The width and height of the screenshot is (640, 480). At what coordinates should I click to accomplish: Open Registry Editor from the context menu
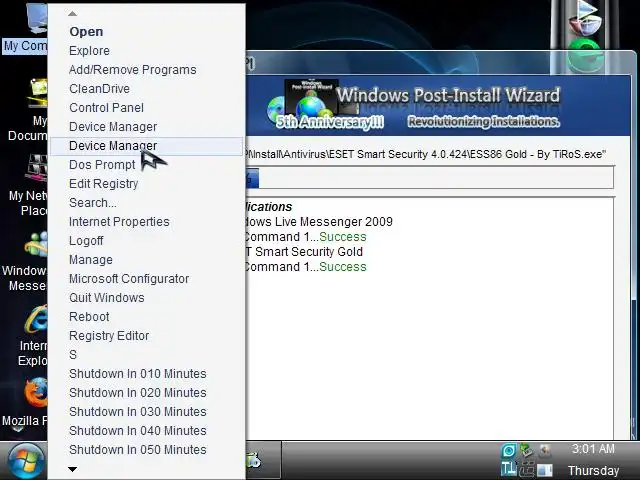point(109,336)
